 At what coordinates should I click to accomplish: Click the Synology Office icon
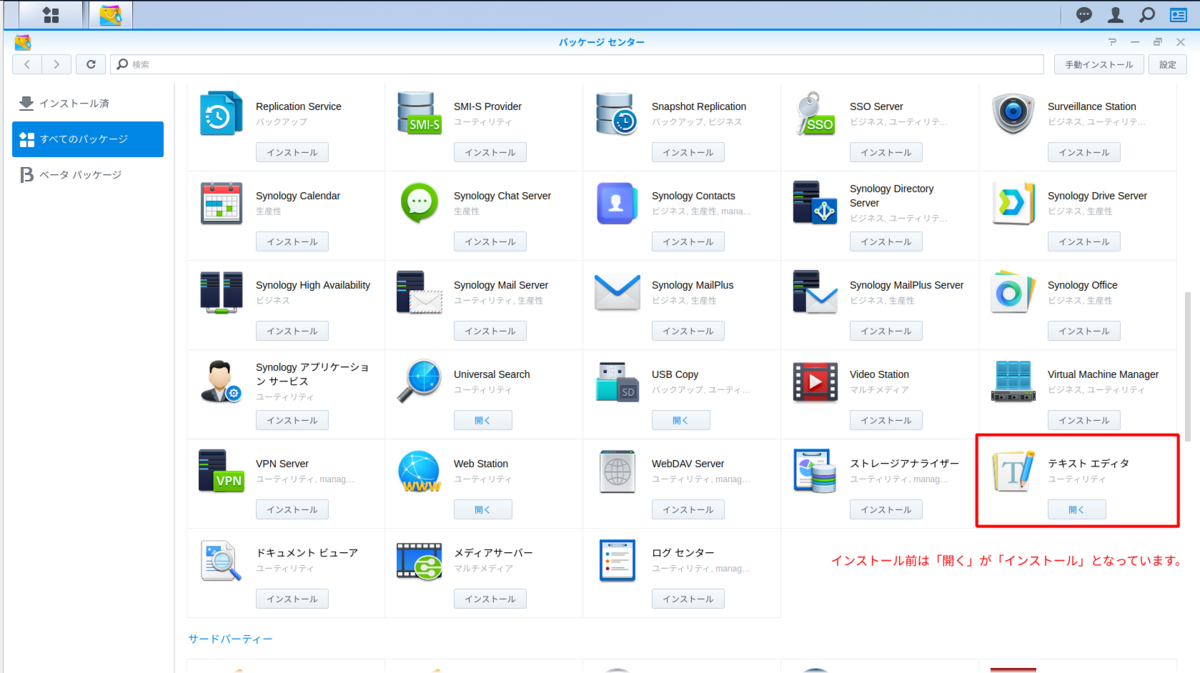(1013, 292)
